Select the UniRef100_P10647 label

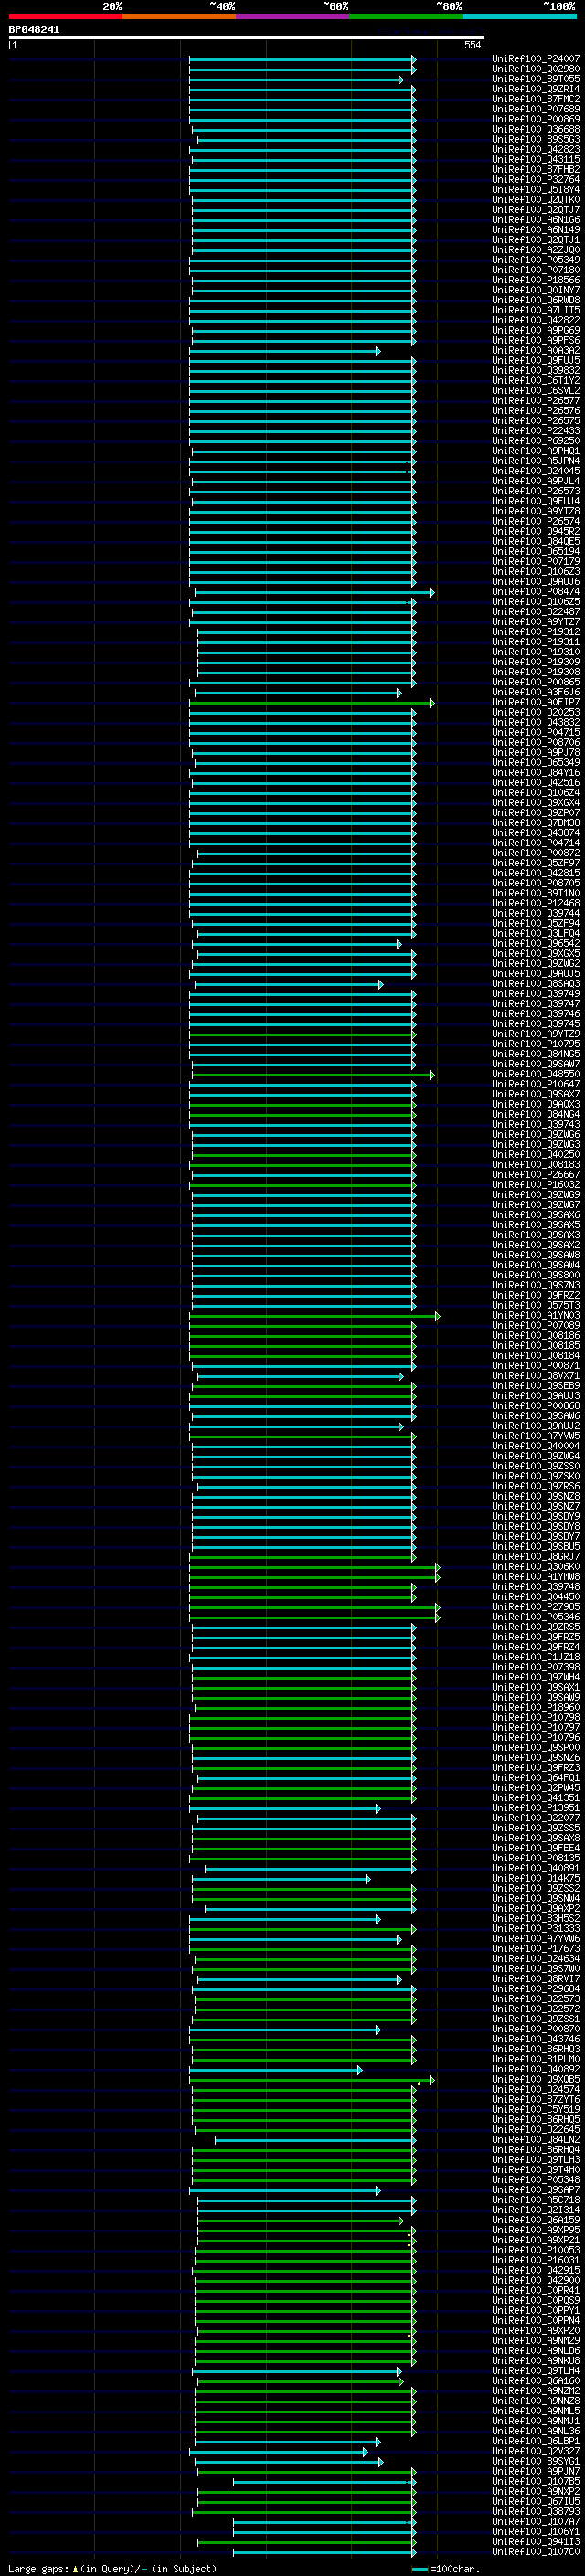[536, 1085]
